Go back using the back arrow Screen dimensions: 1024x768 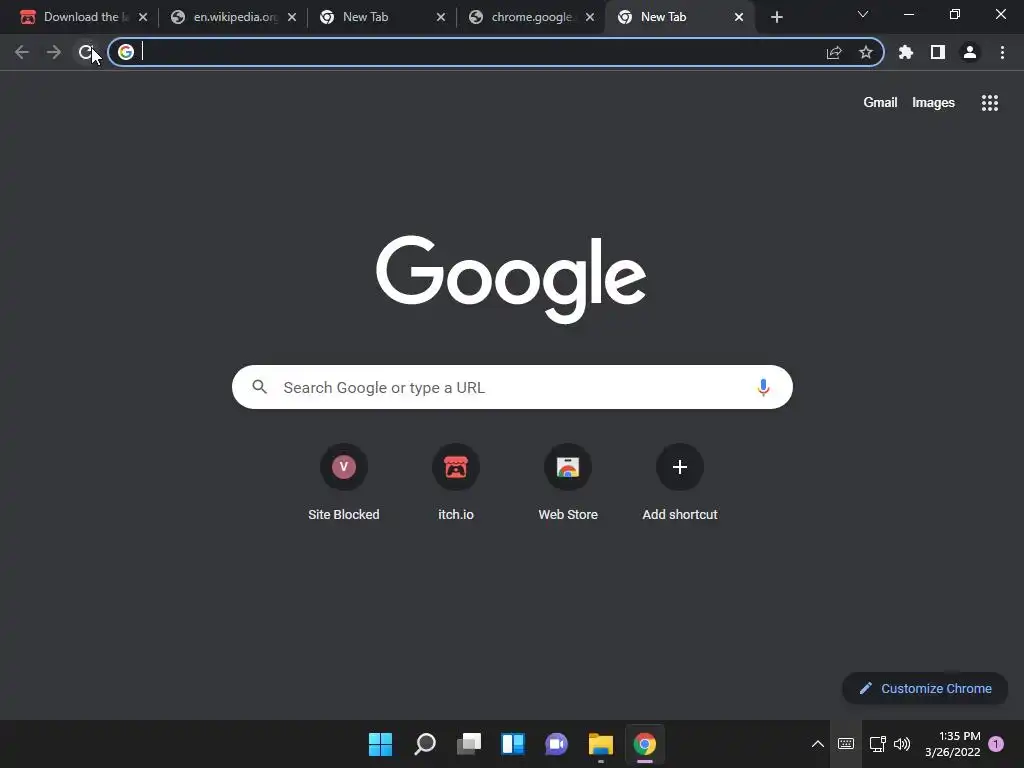tap(22, 52)
